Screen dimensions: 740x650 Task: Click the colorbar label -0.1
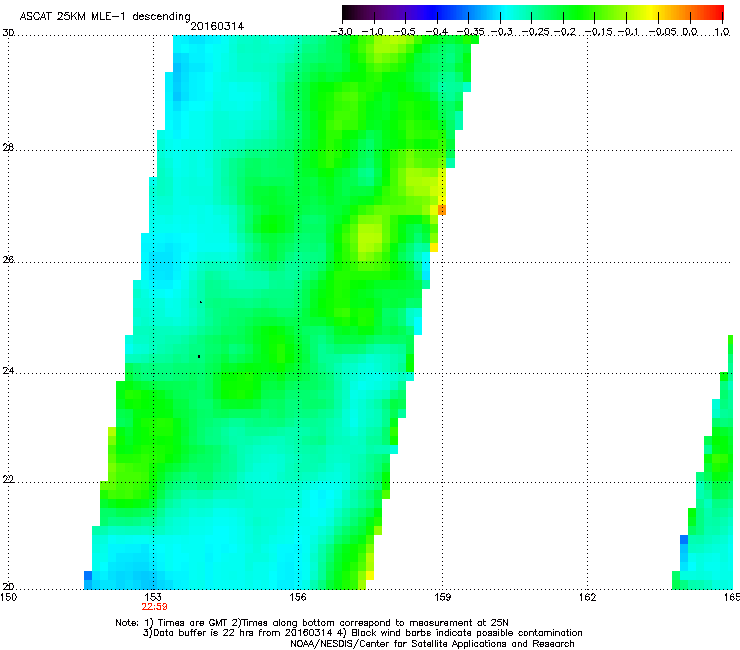click(628, 32)
